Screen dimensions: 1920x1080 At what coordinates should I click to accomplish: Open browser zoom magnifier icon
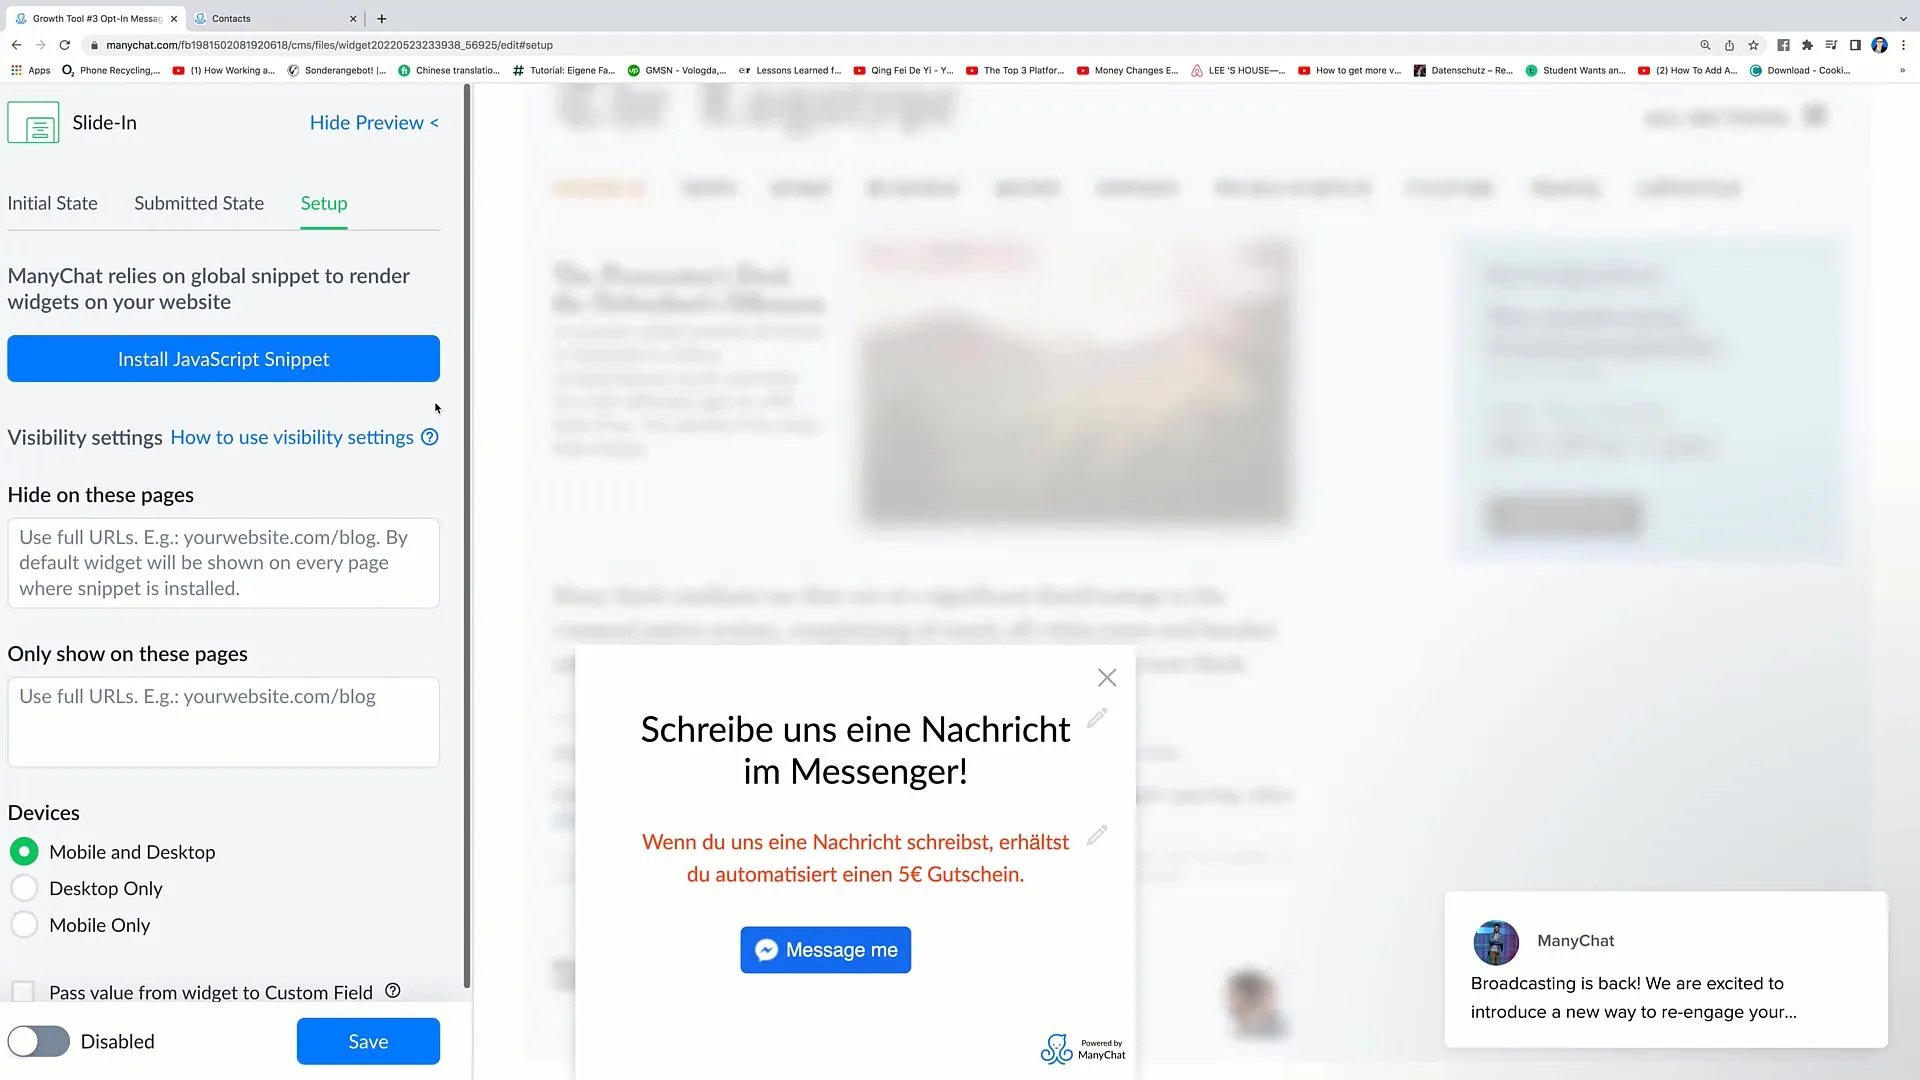1705,45
